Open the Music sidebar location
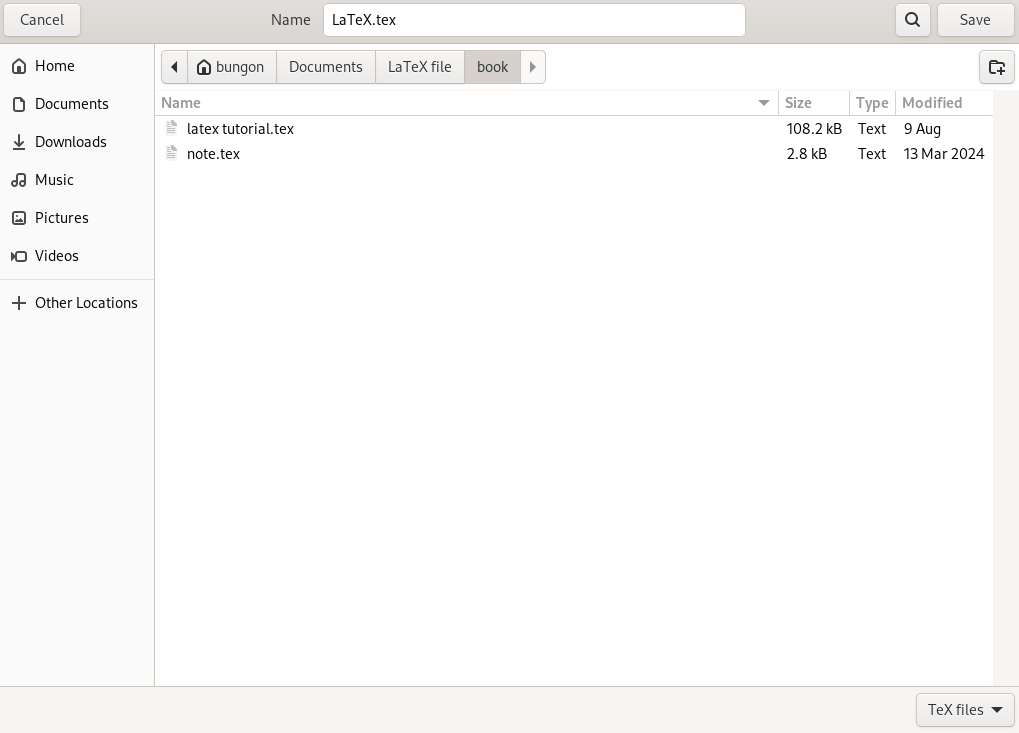 (54, 180)
